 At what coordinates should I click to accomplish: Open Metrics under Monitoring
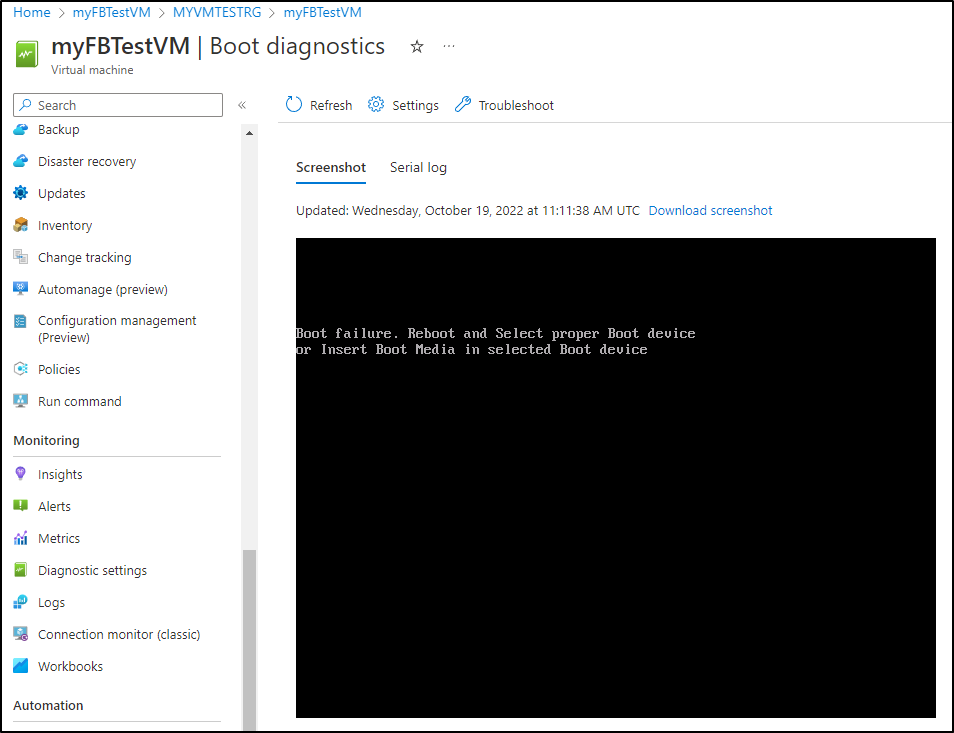(x=59, y=538)
